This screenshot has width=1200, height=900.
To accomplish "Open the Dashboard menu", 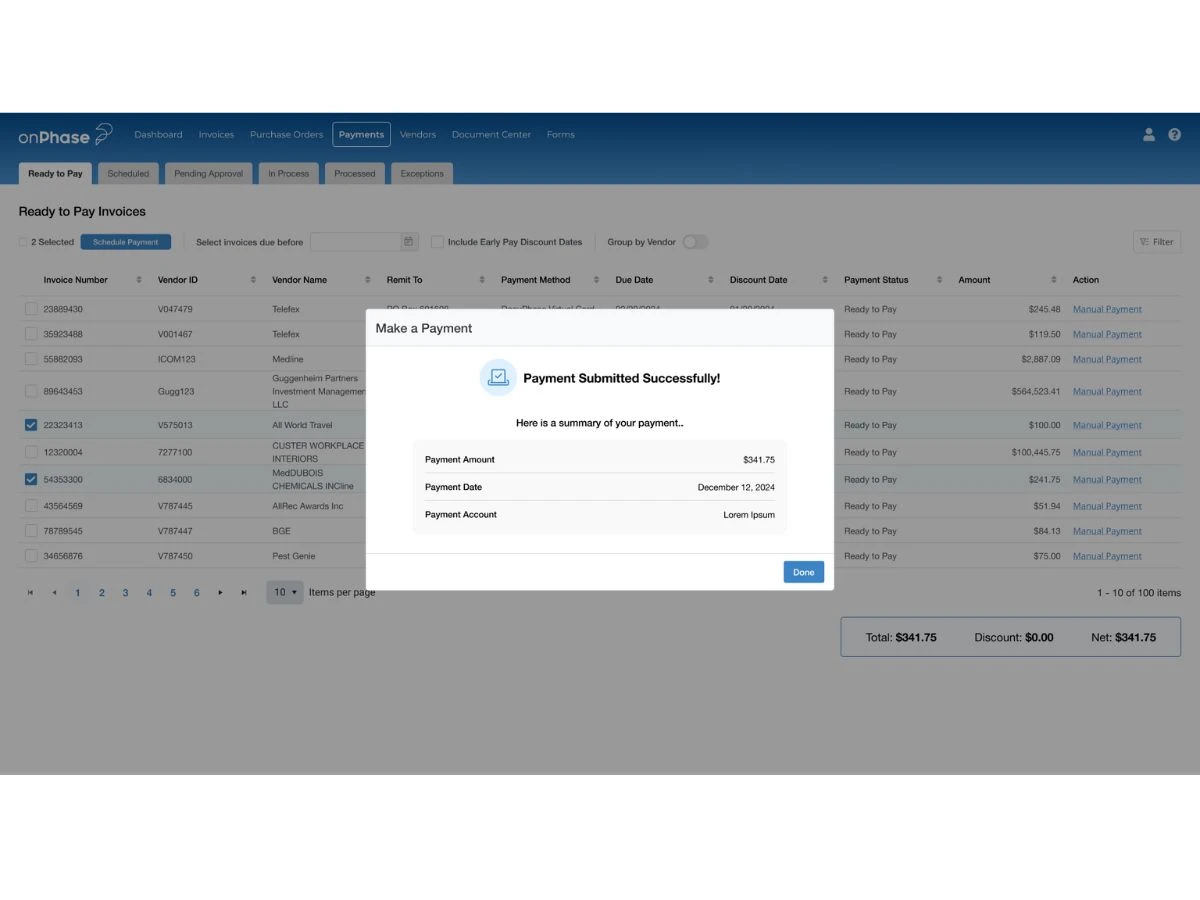I will click(158, 135).
